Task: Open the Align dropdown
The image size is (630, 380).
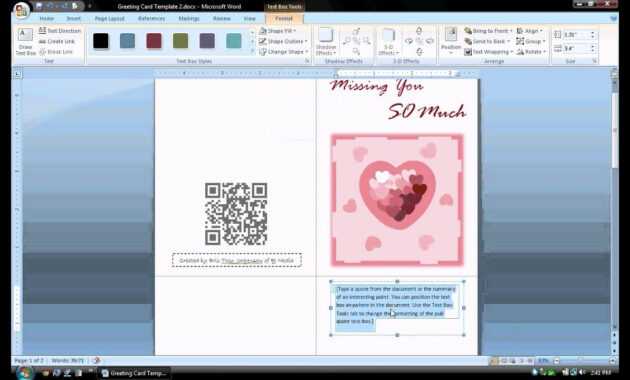Action: click(530, 31)
